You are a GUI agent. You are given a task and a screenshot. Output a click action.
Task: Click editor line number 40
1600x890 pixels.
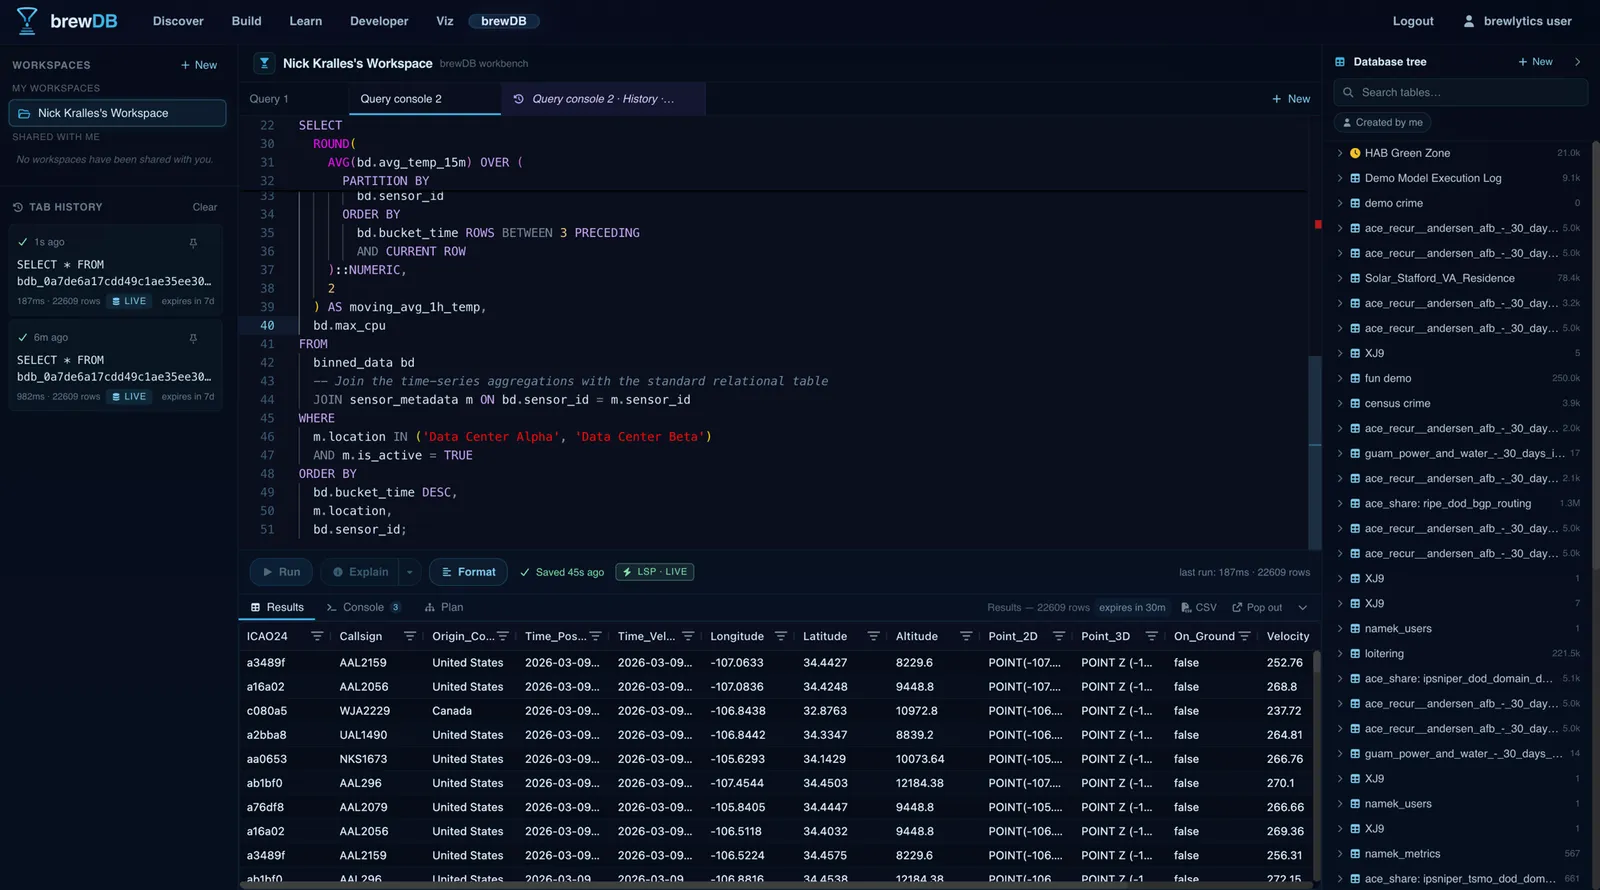click(x=267, y=326)
